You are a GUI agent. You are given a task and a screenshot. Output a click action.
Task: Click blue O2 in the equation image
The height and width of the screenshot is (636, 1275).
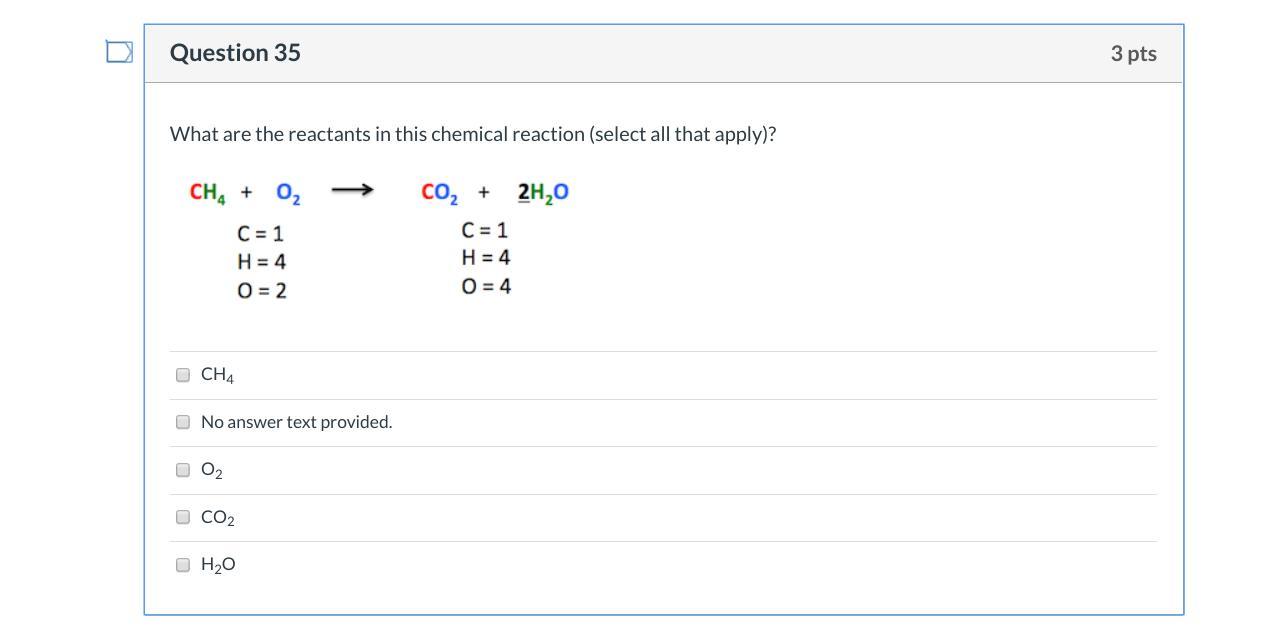click(x=288, y=192)
